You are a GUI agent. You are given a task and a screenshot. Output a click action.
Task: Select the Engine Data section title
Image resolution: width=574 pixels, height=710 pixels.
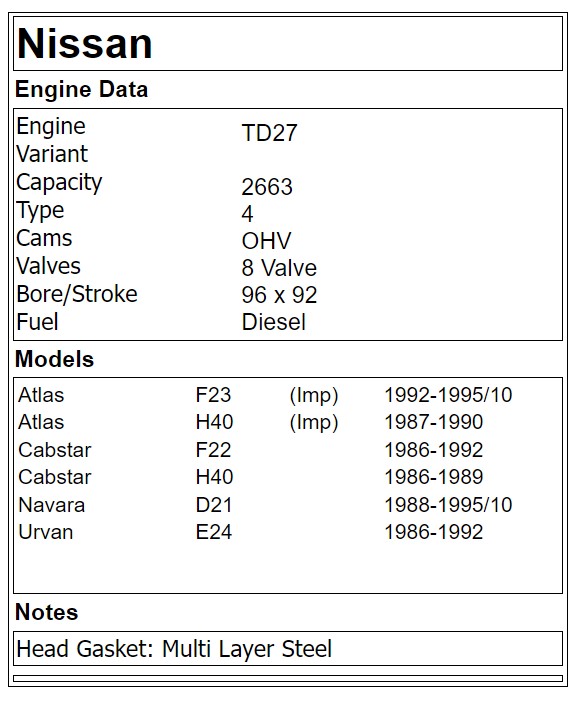click(81, 89)
